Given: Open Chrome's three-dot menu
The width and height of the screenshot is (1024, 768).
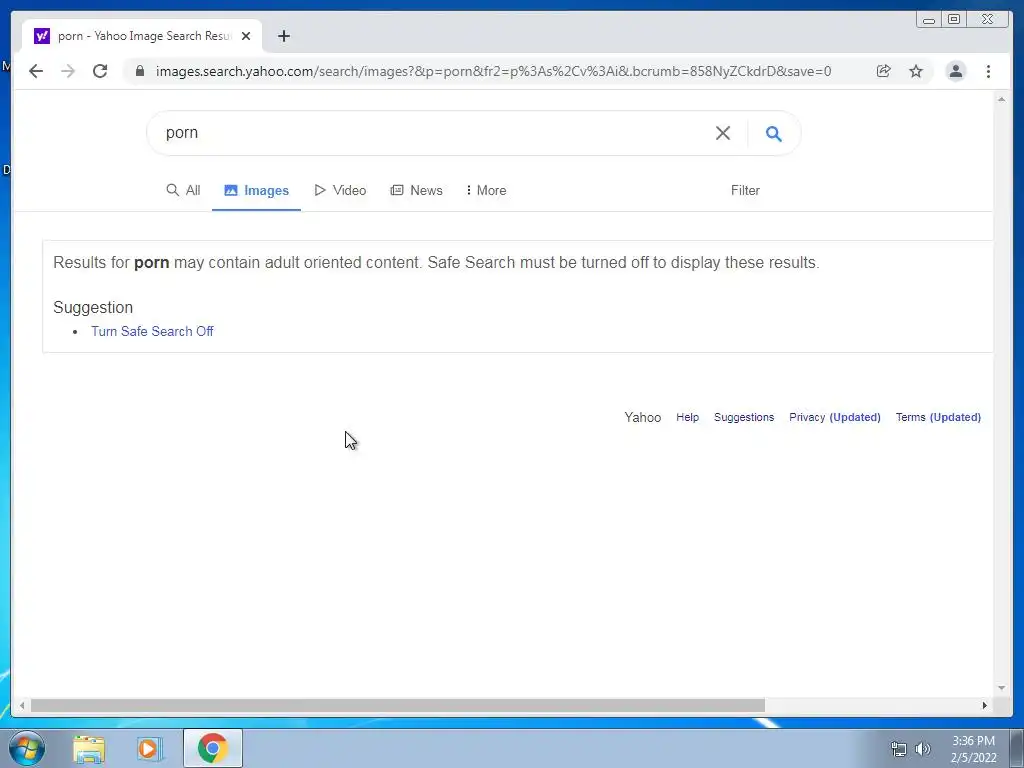Looking at the screenshot, I should point(988,71).
